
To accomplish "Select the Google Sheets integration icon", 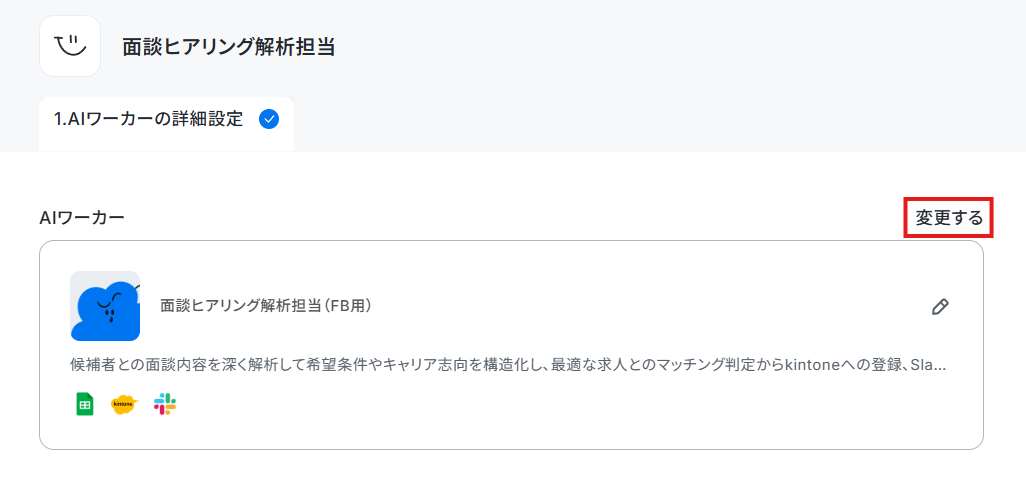I will 84,404.
